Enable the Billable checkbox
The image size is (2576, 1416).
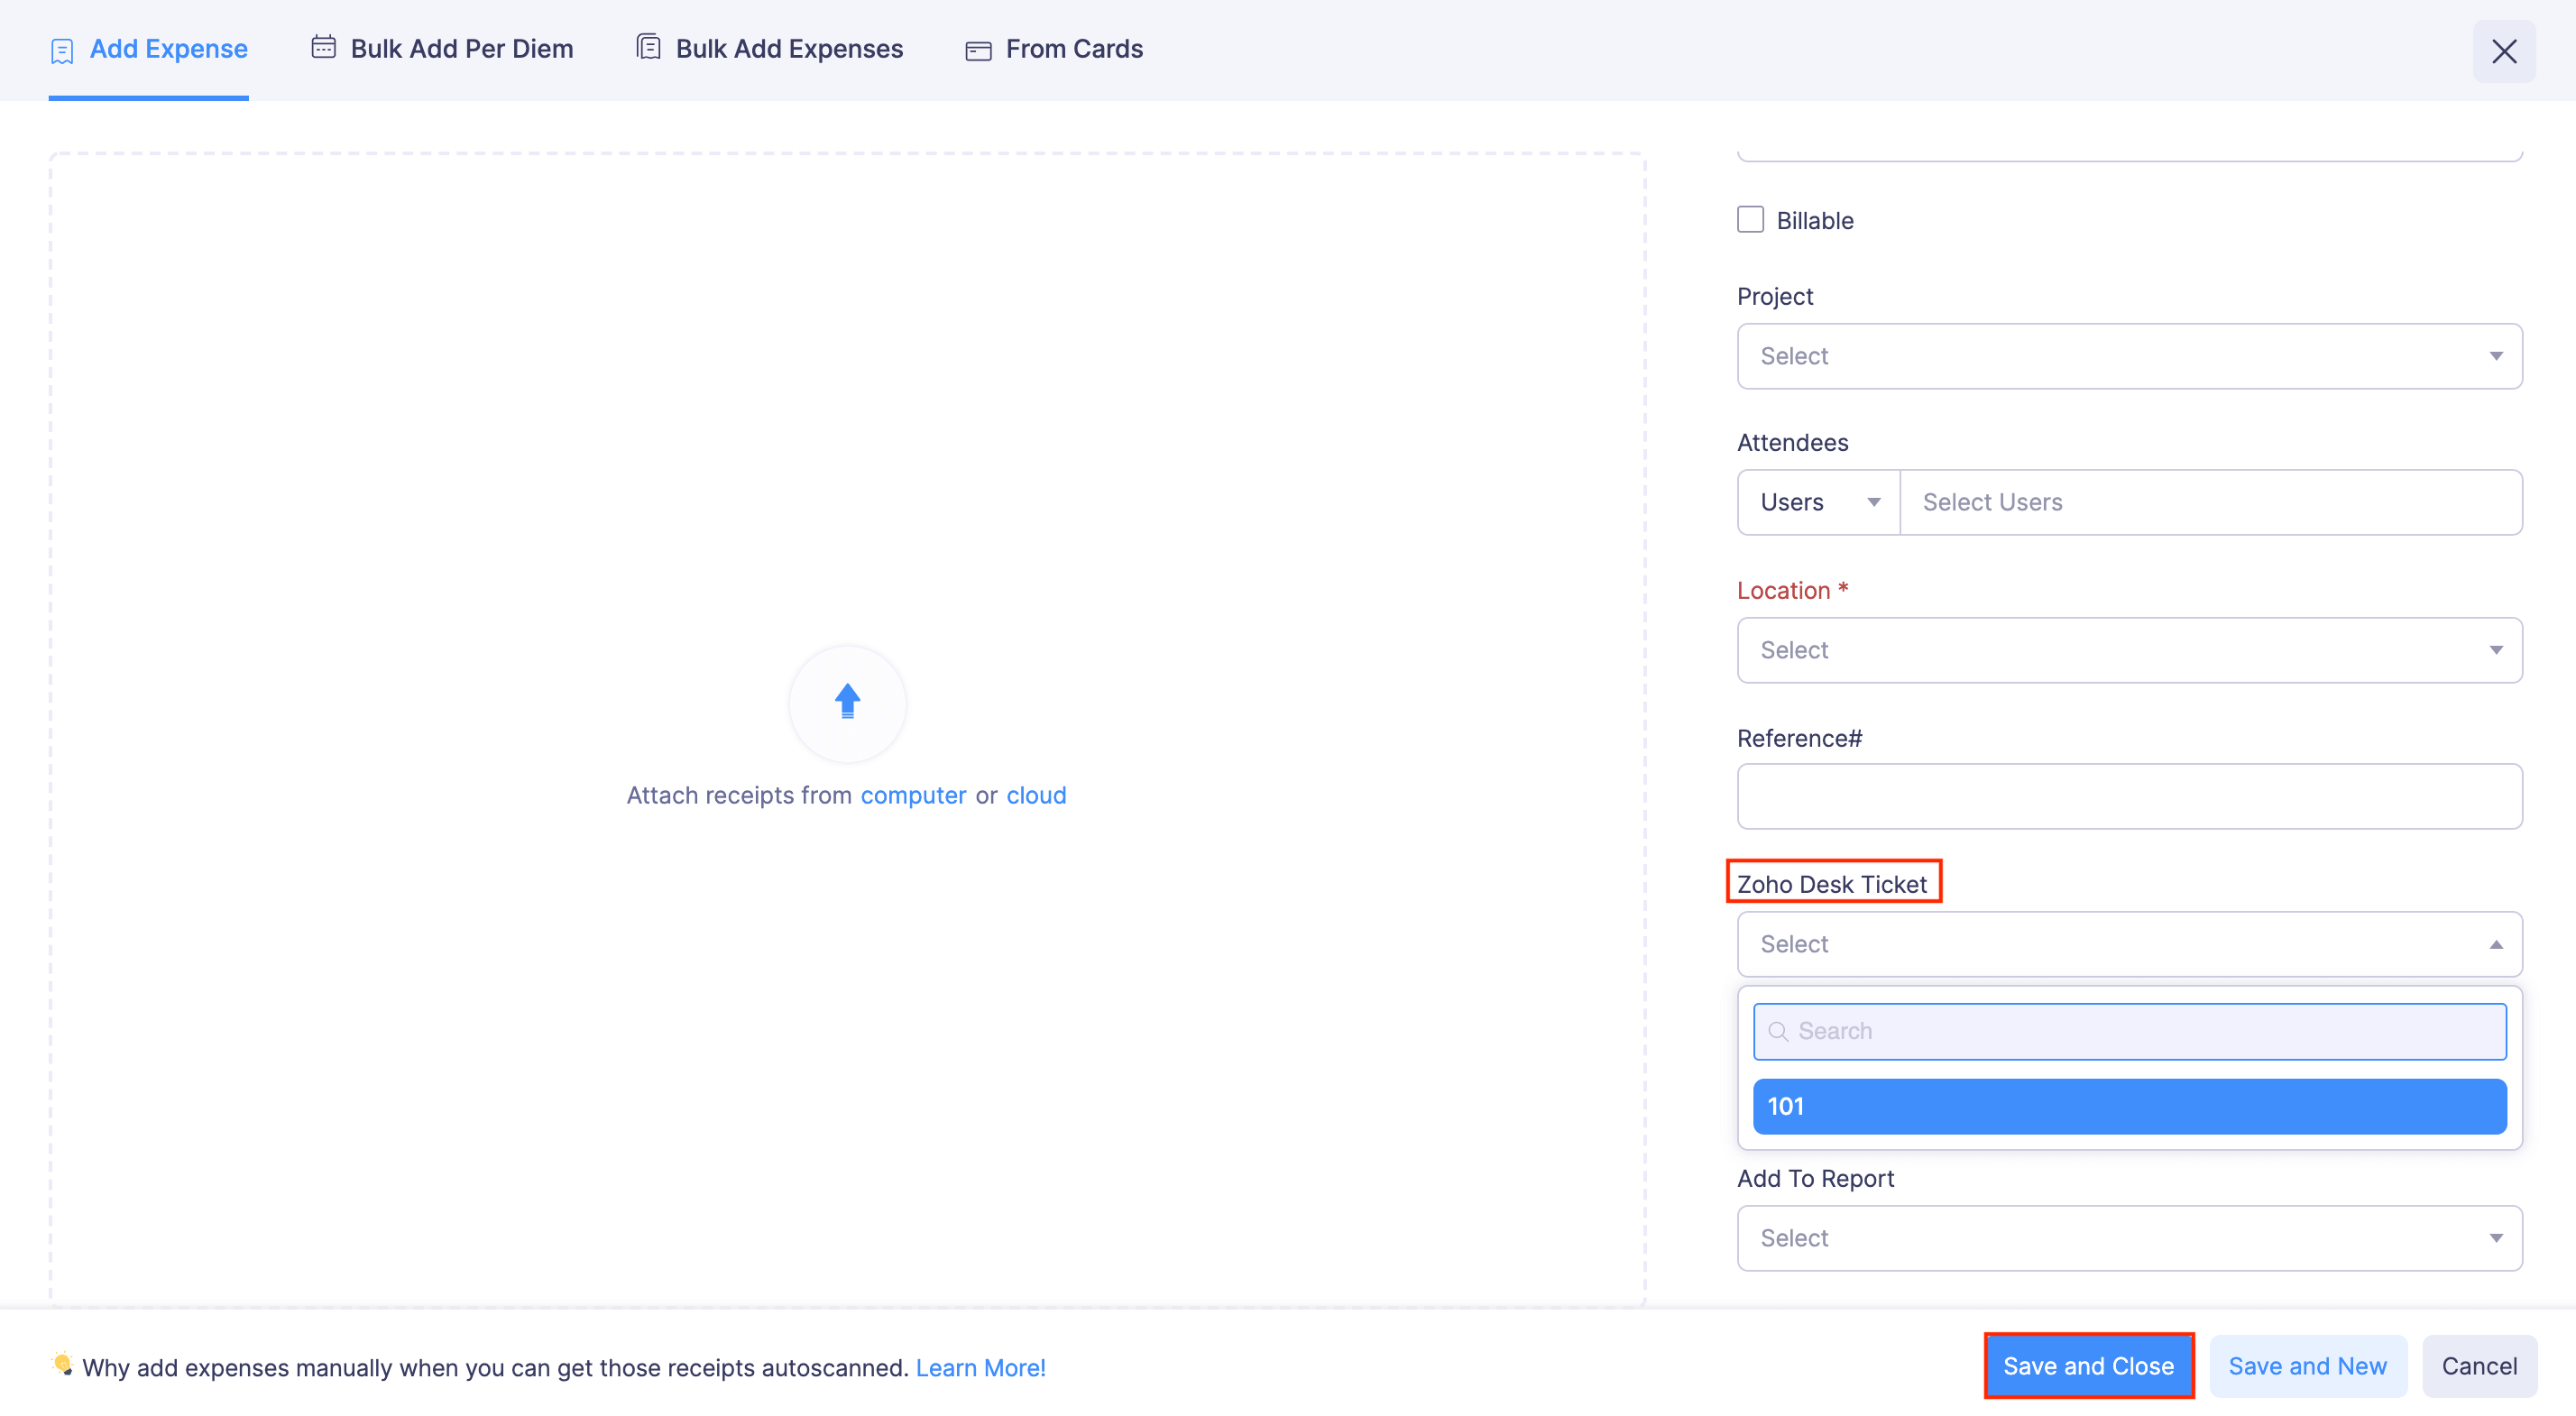click(1750, 219)
